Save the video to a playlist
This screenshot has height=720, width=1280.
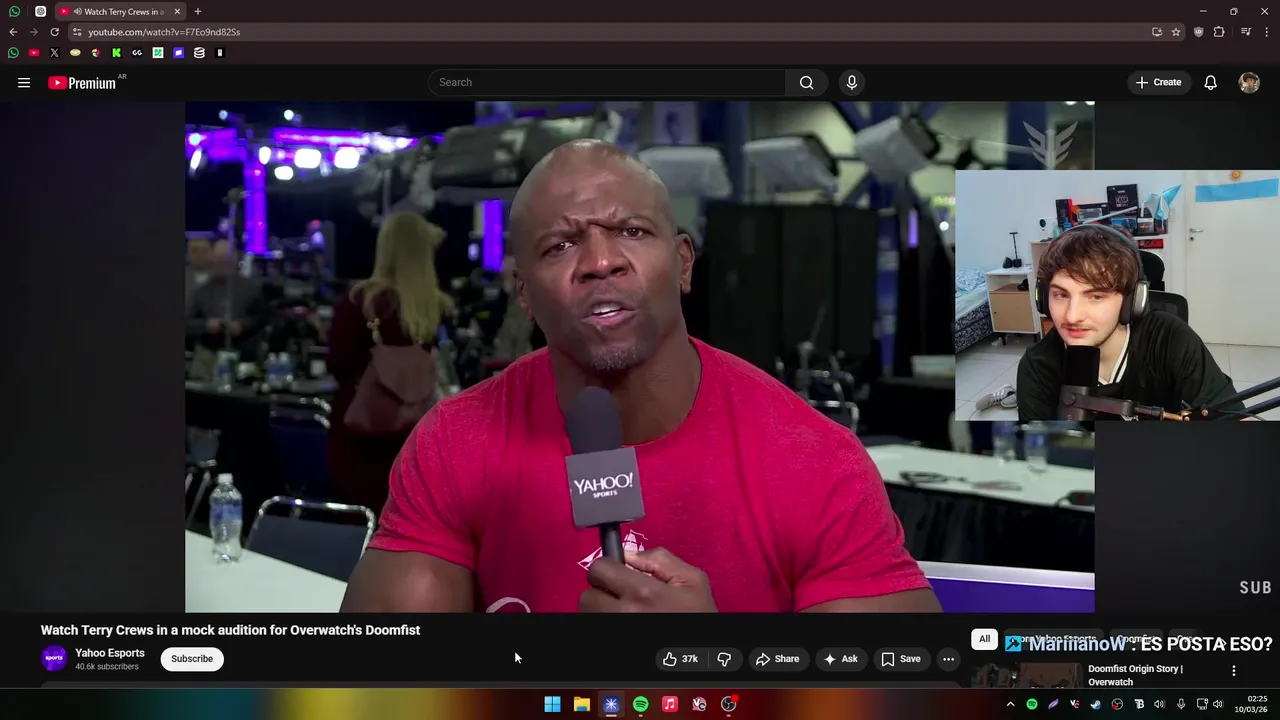tap(900, 659)
